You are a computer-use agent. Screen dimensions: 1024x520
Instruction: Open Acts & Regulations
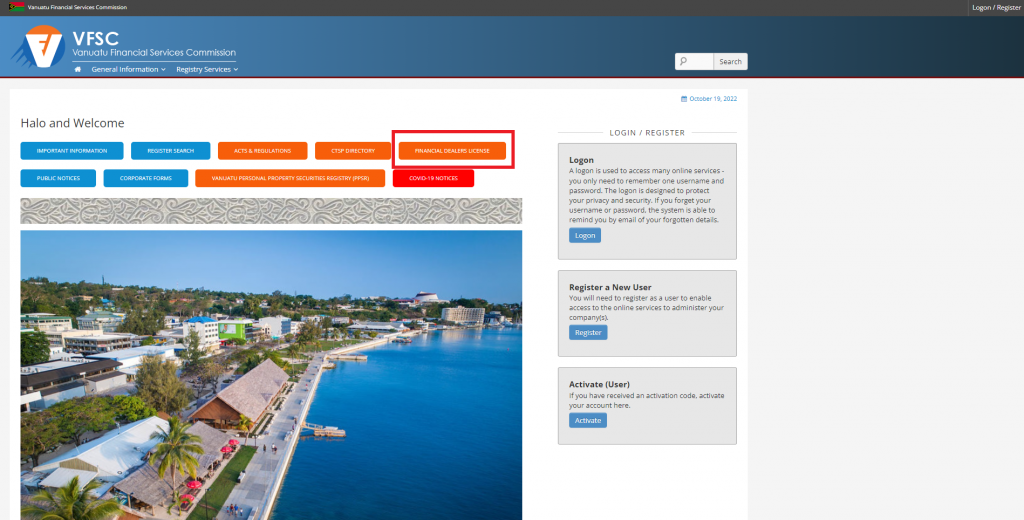[262, 151]
